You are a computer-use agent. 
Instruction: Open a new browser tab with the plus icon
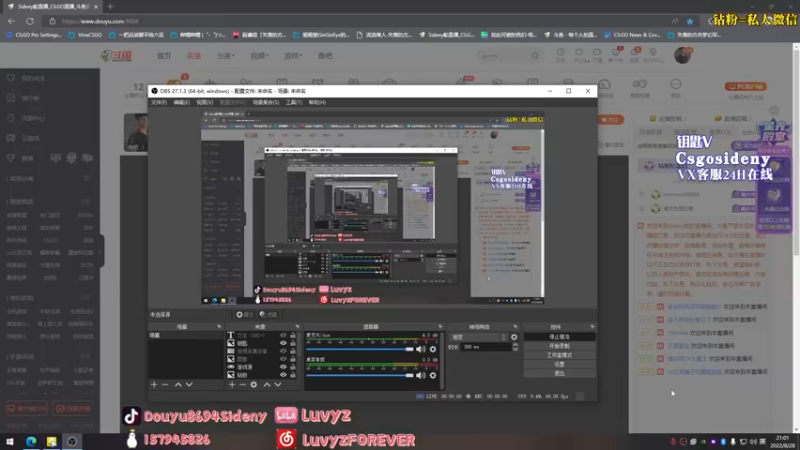(x=110, y=7)
